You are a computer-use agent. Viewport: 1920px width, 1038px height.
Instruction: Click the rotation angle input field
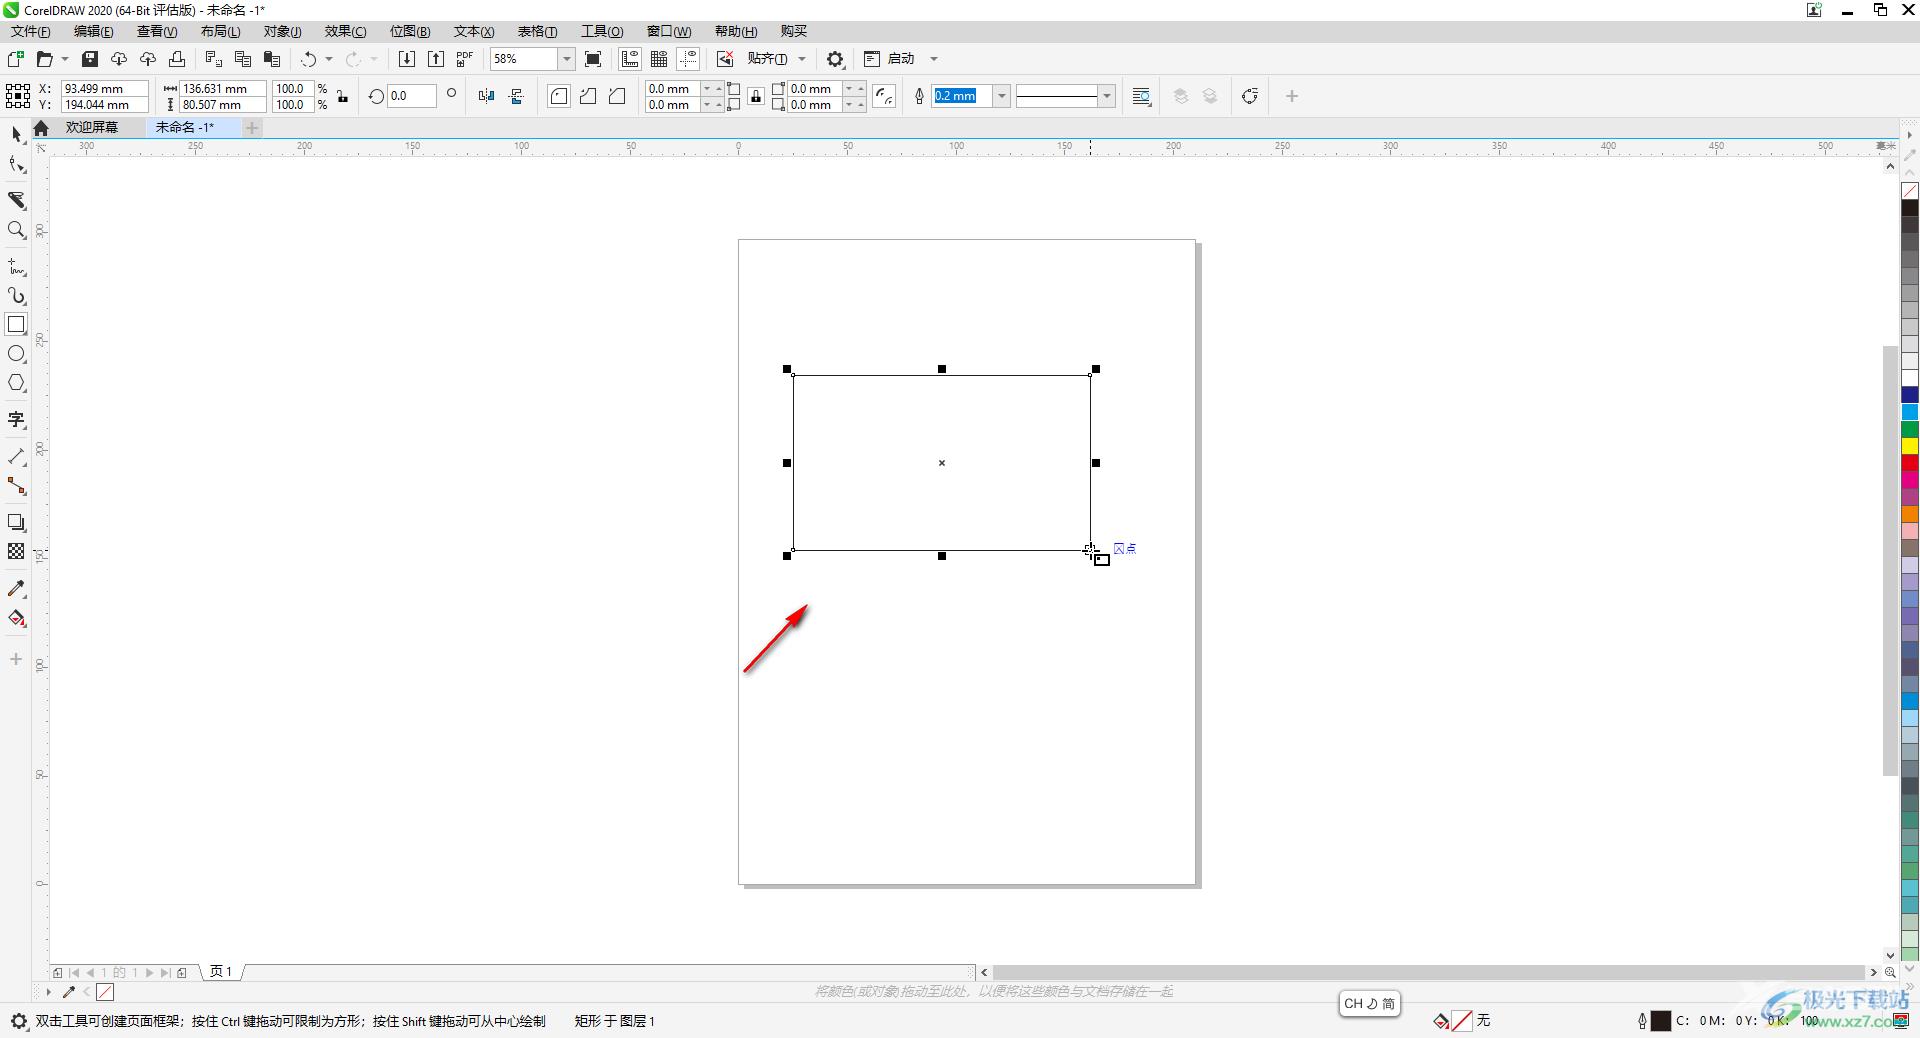(412, 96)
